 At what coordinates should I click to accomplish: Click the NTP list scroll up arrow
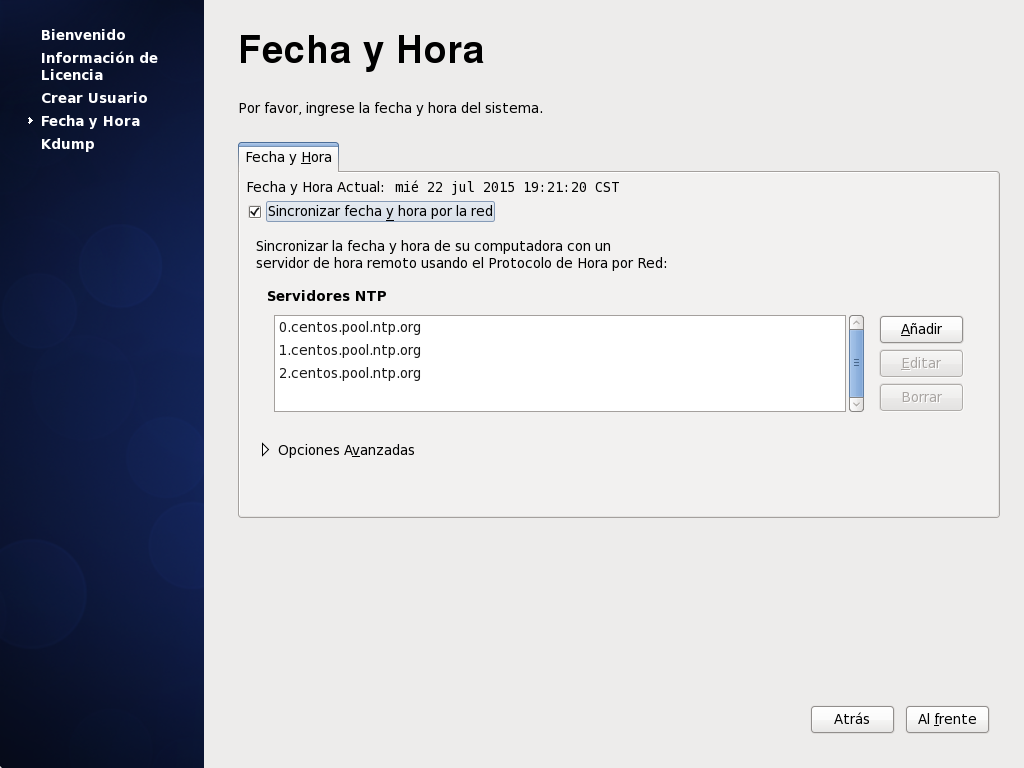856,323
